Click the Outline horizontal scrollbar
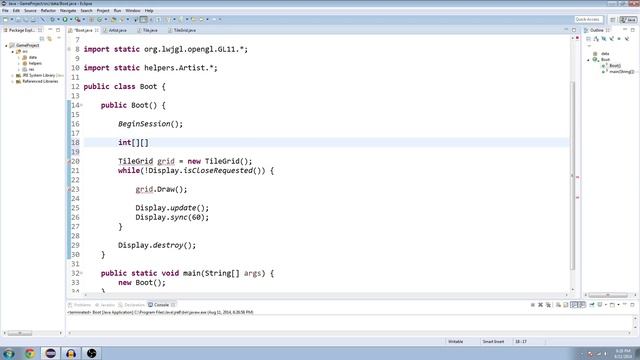This screenshot has width=640, height=360. [x=608, y=295]
